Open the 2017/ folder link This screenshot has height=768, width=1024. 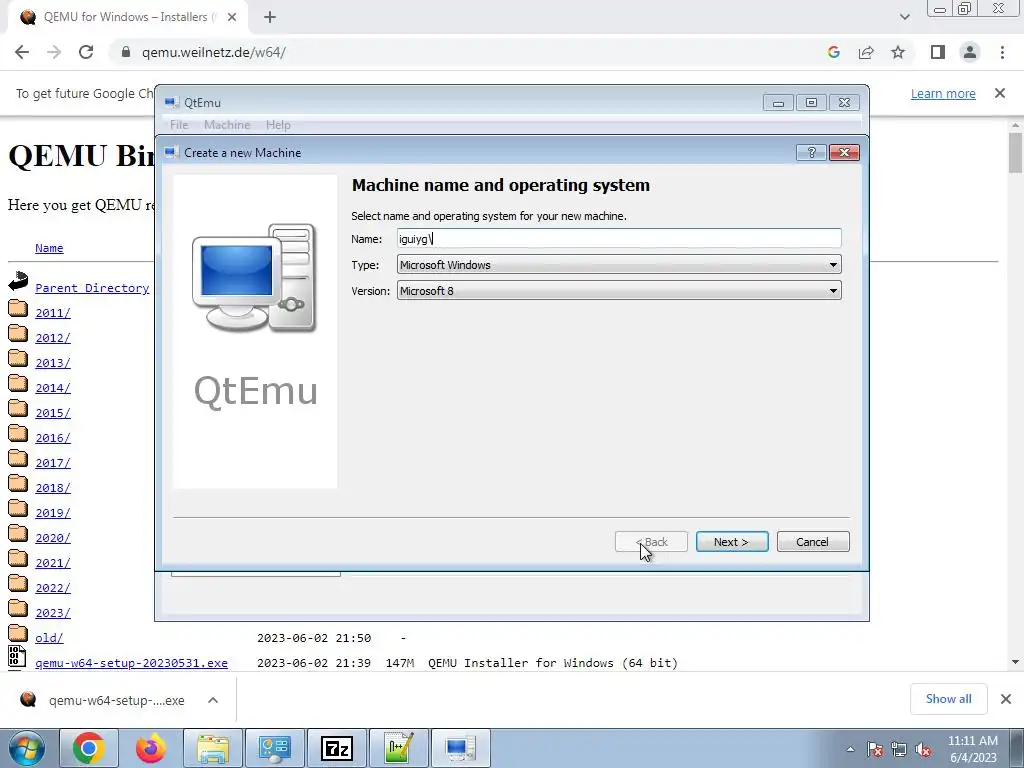pyautogui.click(x=52, y=463)
